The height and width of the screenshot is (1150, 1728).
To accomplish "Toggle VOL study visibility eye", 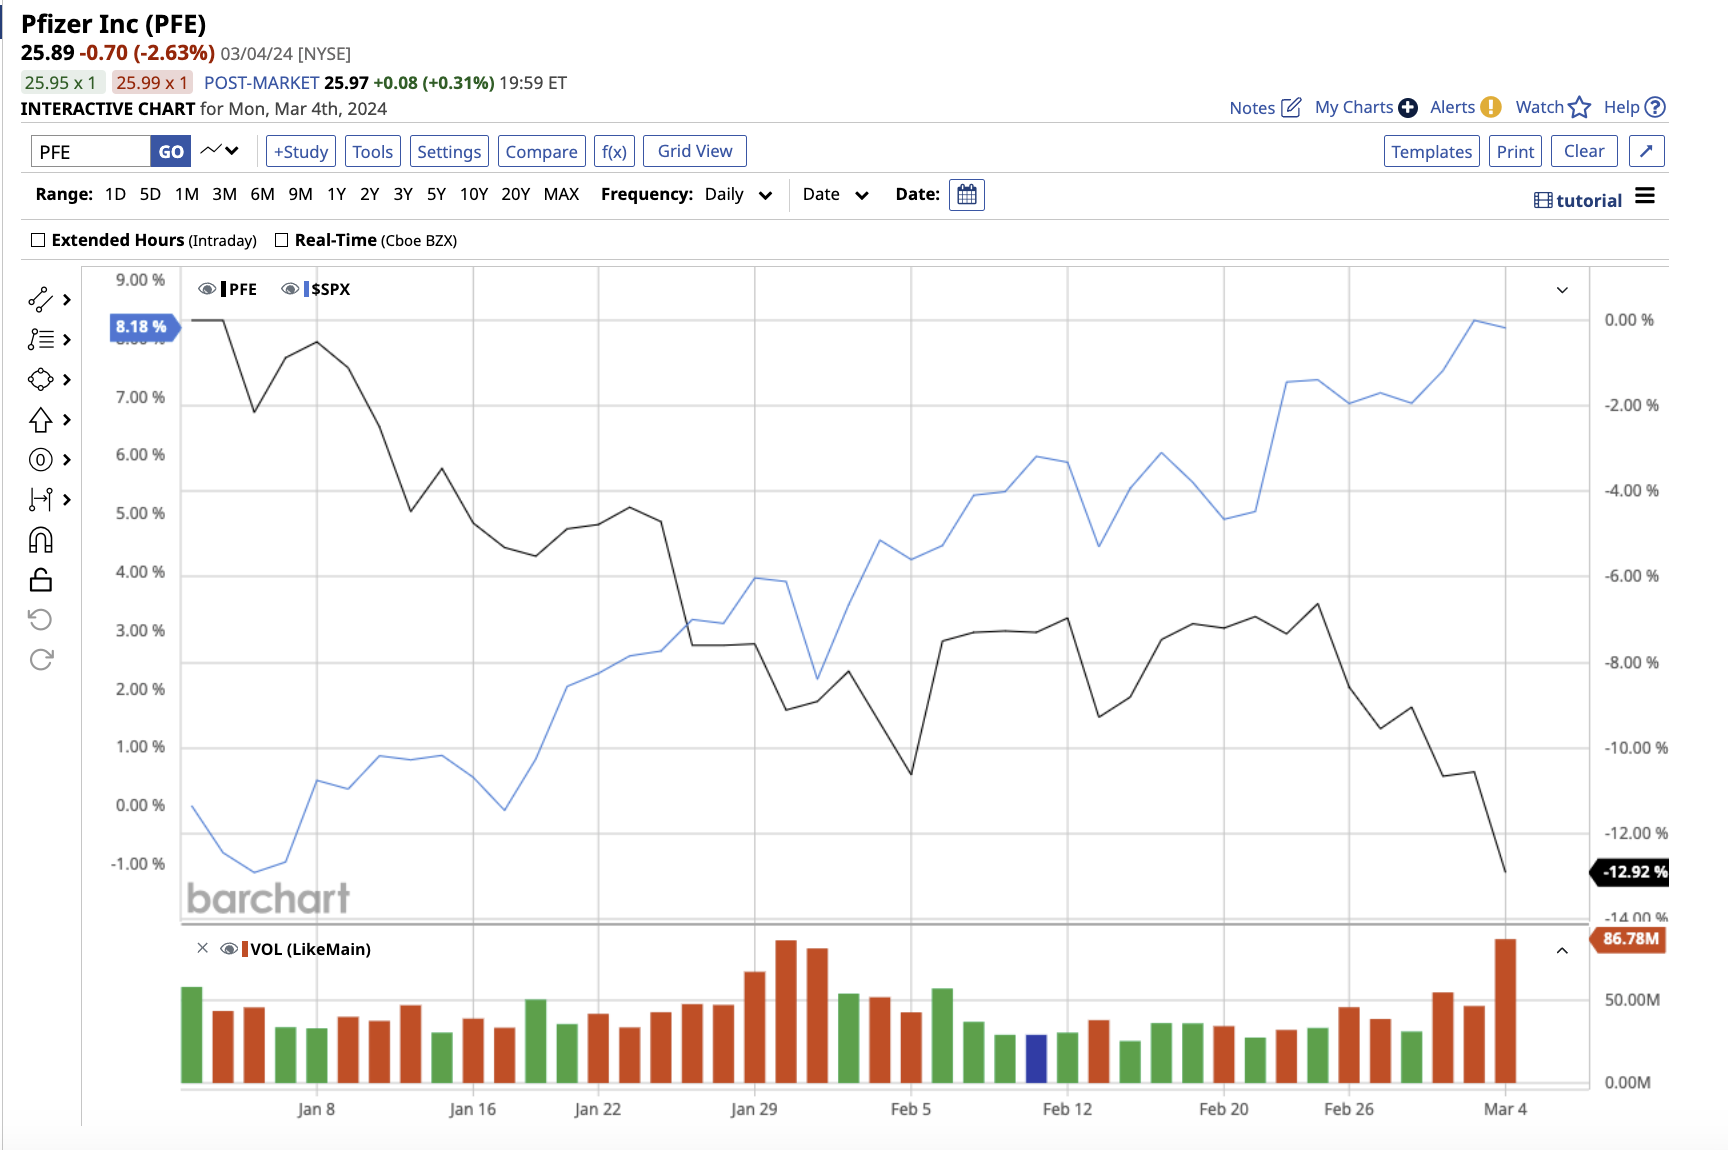I will (229, 949).
